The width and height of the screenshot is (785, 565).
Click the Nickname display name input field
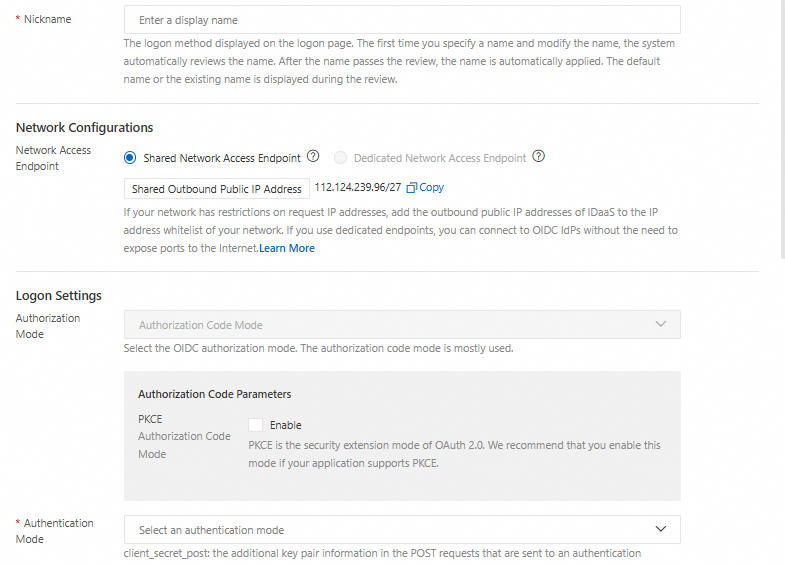click(402, 20)
